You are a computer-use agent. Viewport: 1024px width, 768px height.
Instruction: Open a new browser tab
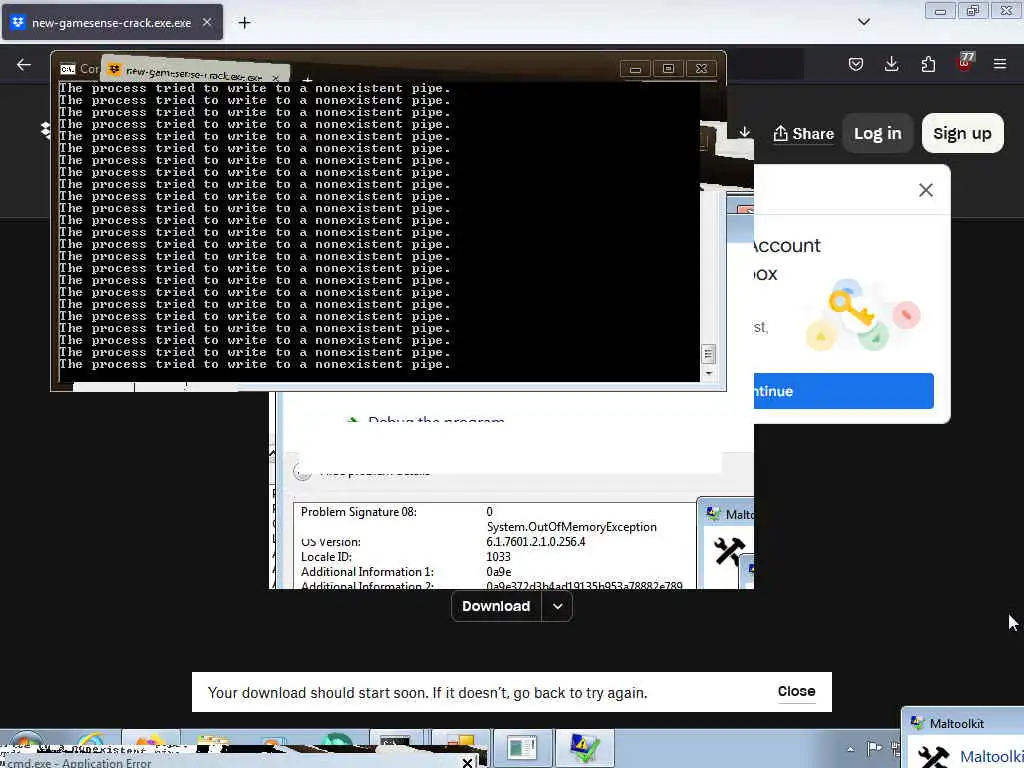click(x=244, y=23)
